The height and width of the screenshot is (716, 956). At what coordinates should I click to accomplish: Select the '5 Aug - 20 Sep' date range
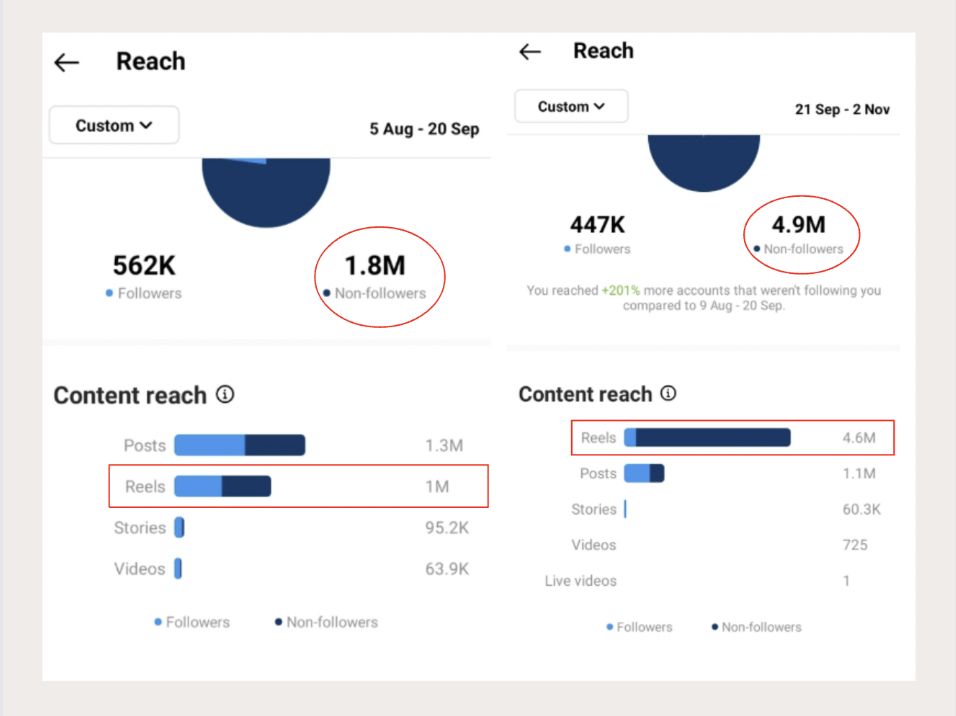point(424,129)
